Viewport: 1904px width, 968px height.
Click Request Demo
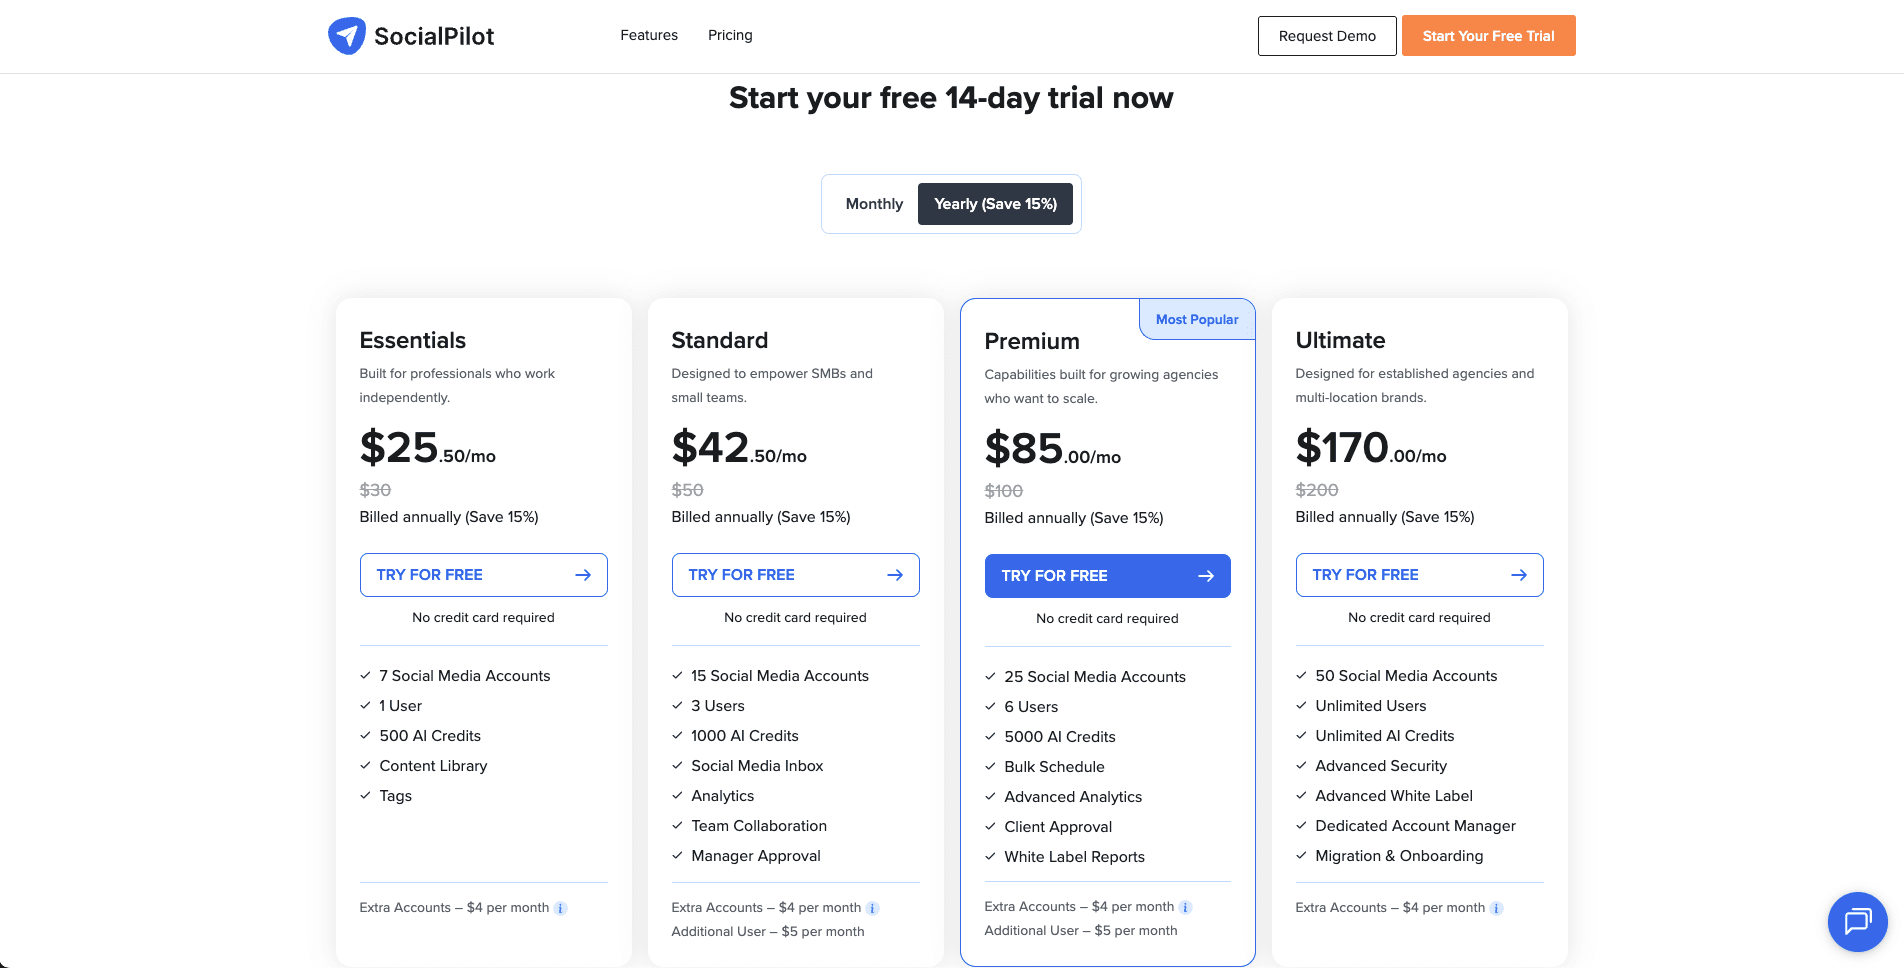point(1327,35)
